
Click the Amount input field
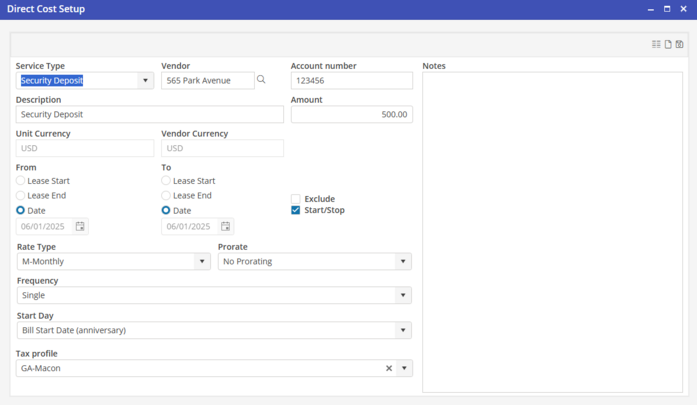click(x=351, y=115)
